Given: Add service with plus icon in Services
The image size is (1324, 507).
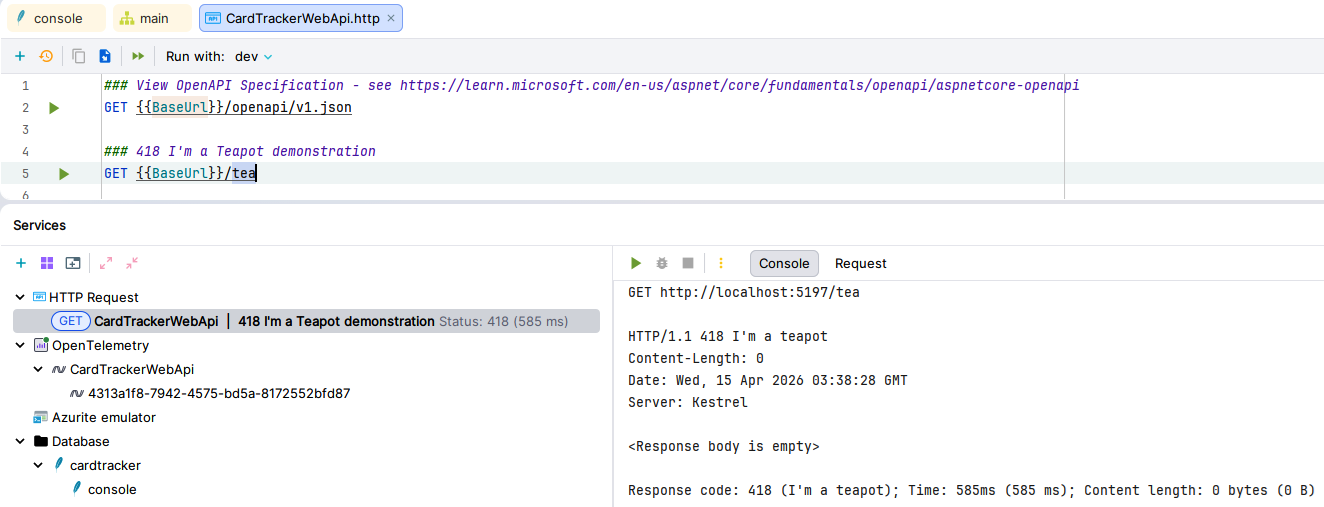Looking at the screenshot, I should pyautogui.click(x=20, y=263).
